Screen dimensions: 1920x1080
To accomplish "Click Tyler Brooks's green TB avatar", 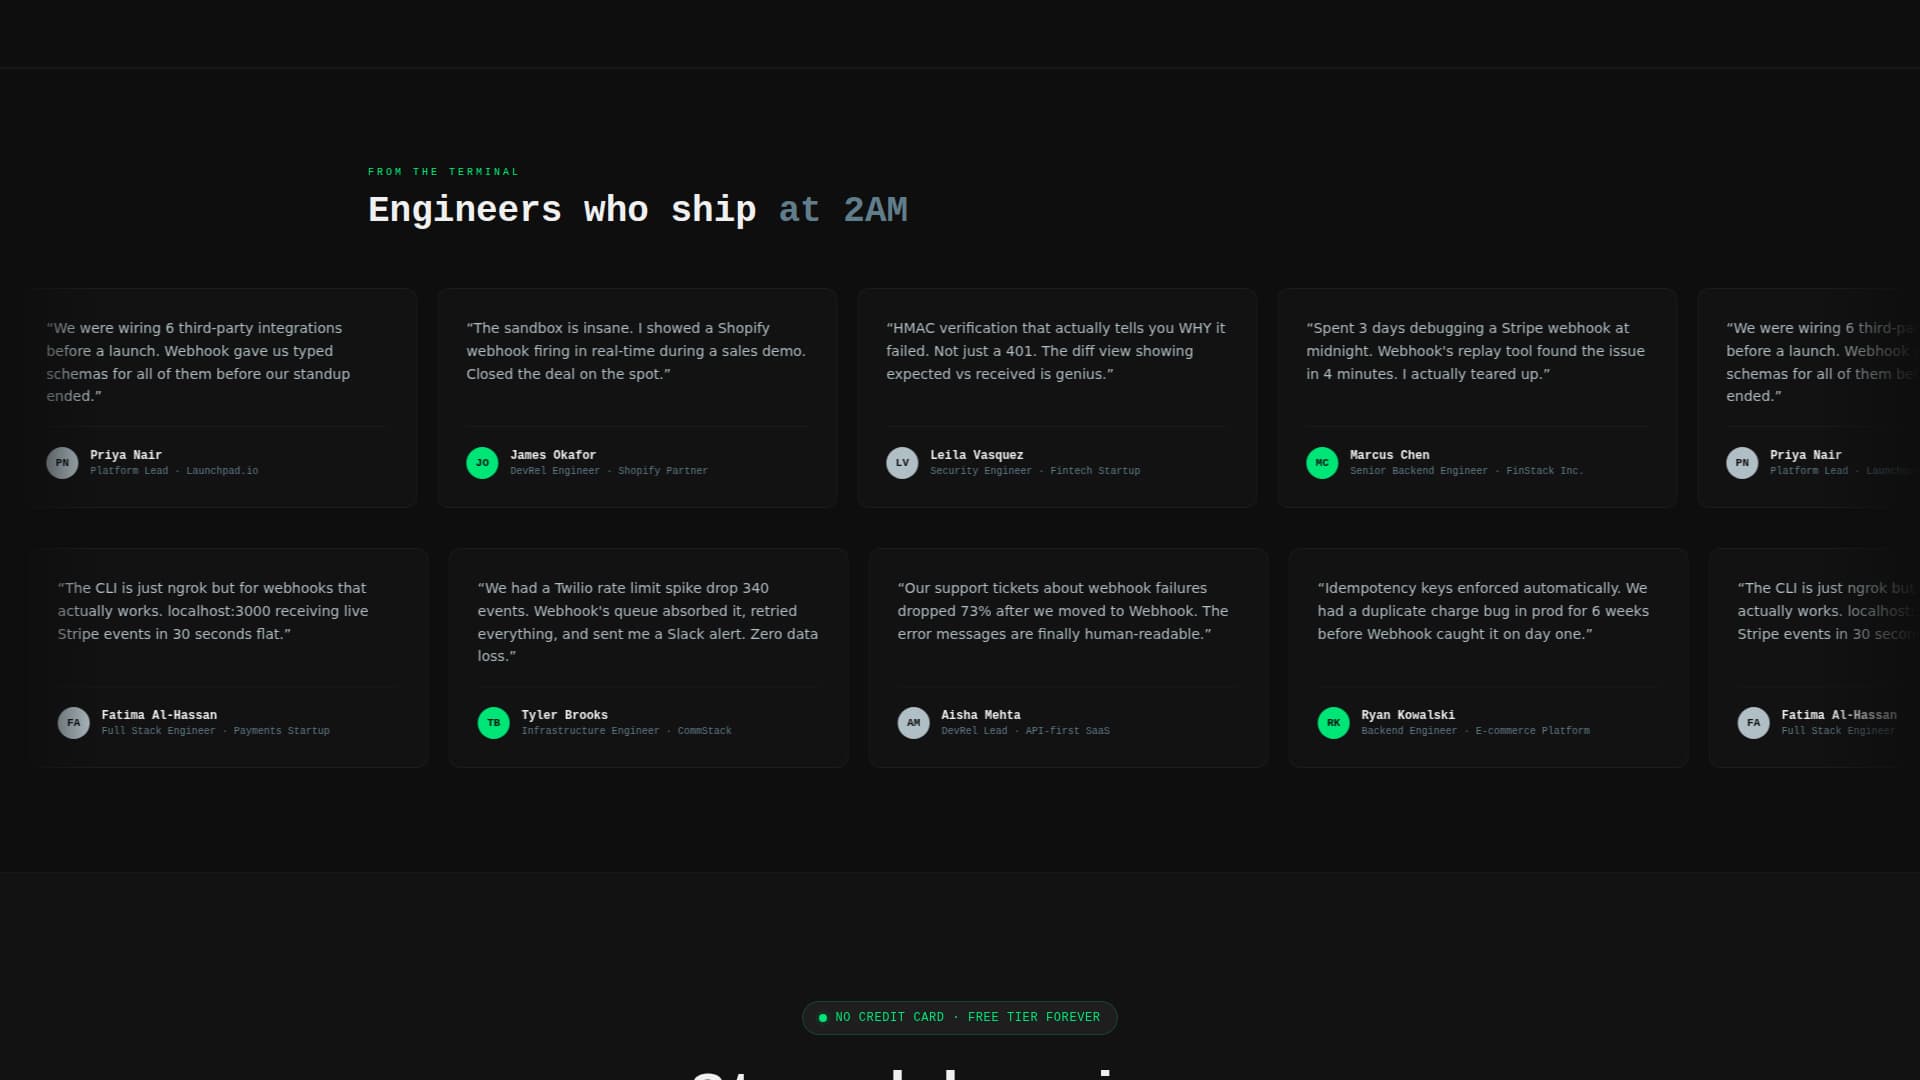I will [x=494, y=723].
